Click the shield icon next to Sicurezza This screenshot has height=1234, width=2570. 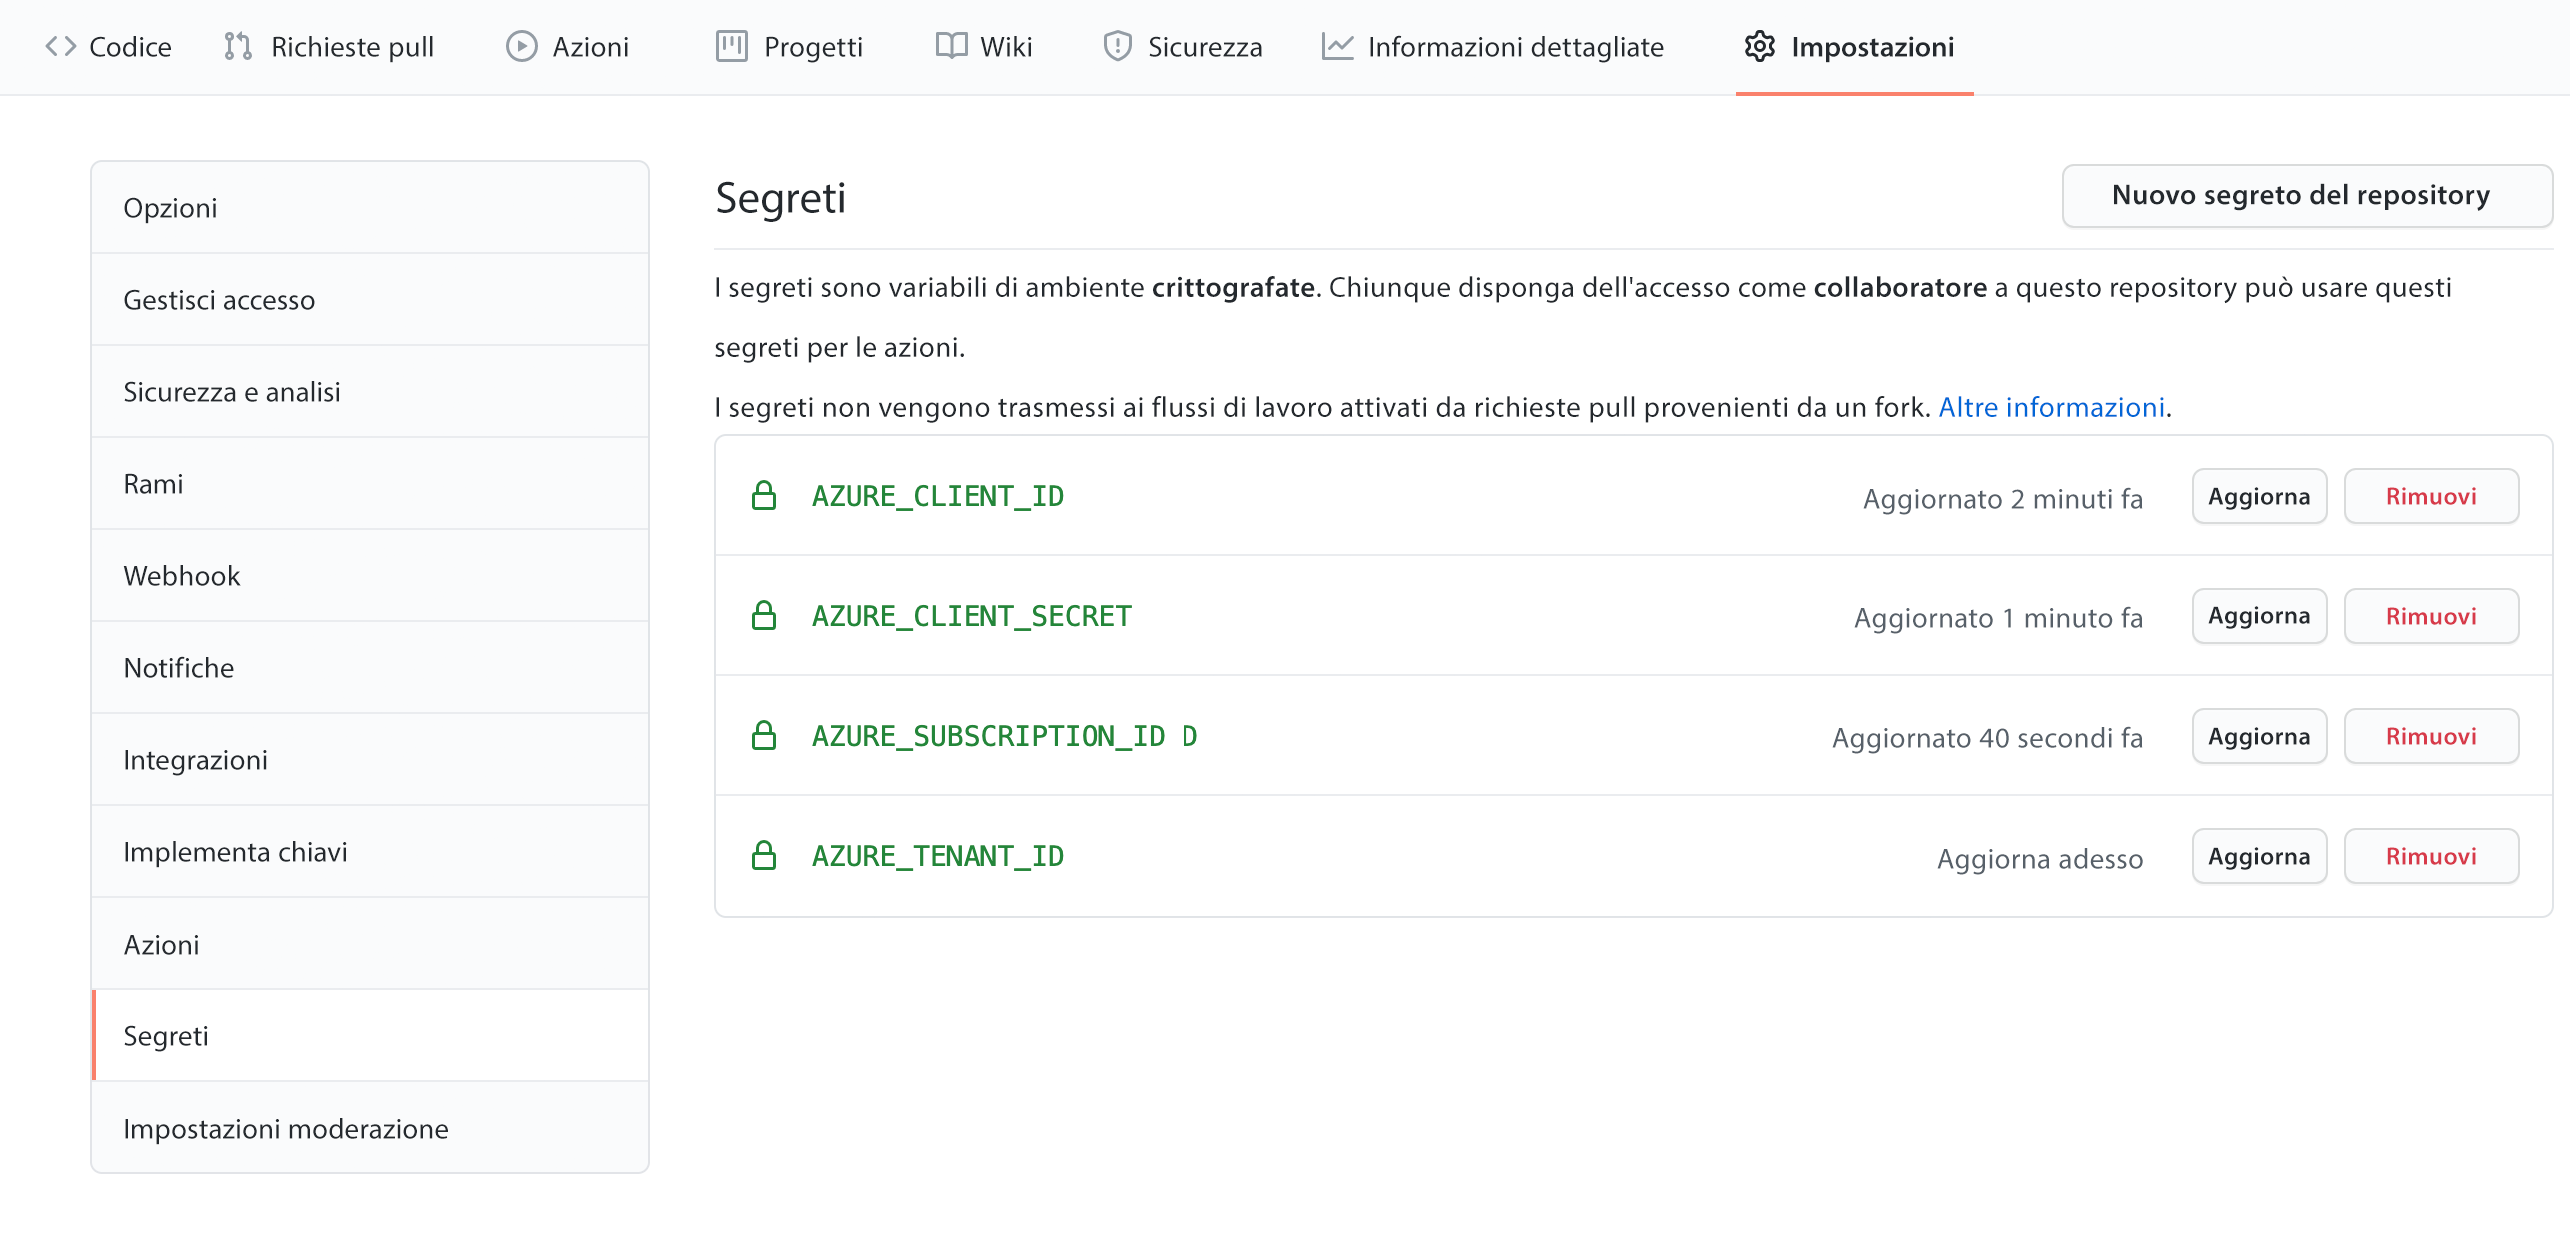[x=1117, y=46]
